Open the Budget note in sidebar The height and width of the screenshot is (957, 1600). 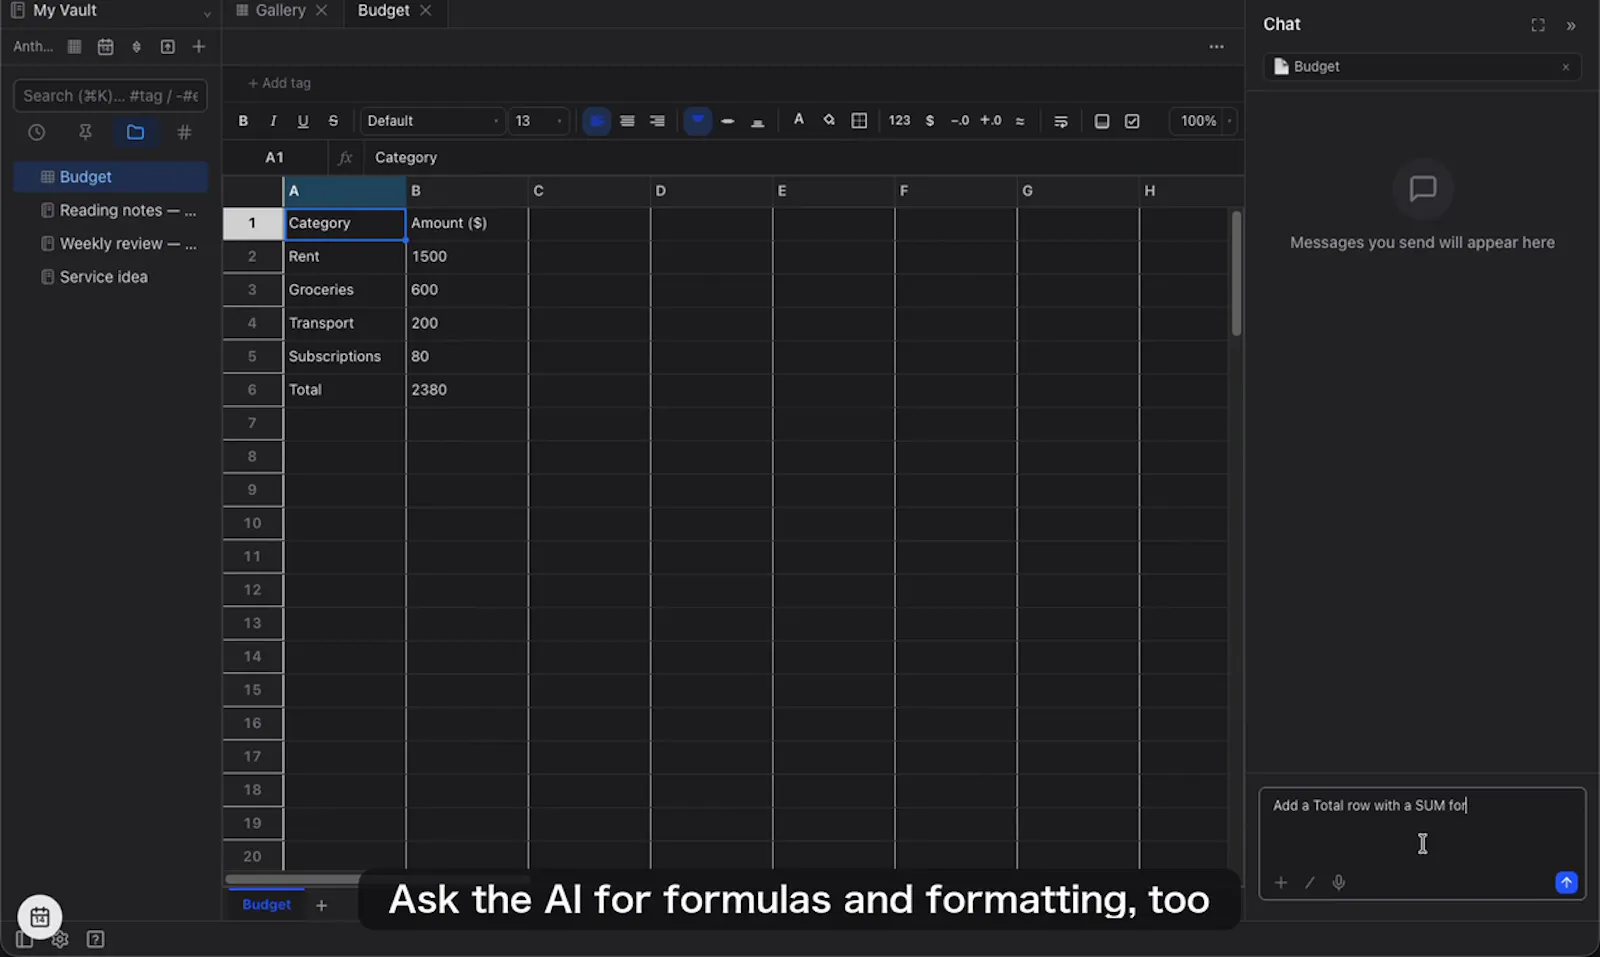pos(111,177)
